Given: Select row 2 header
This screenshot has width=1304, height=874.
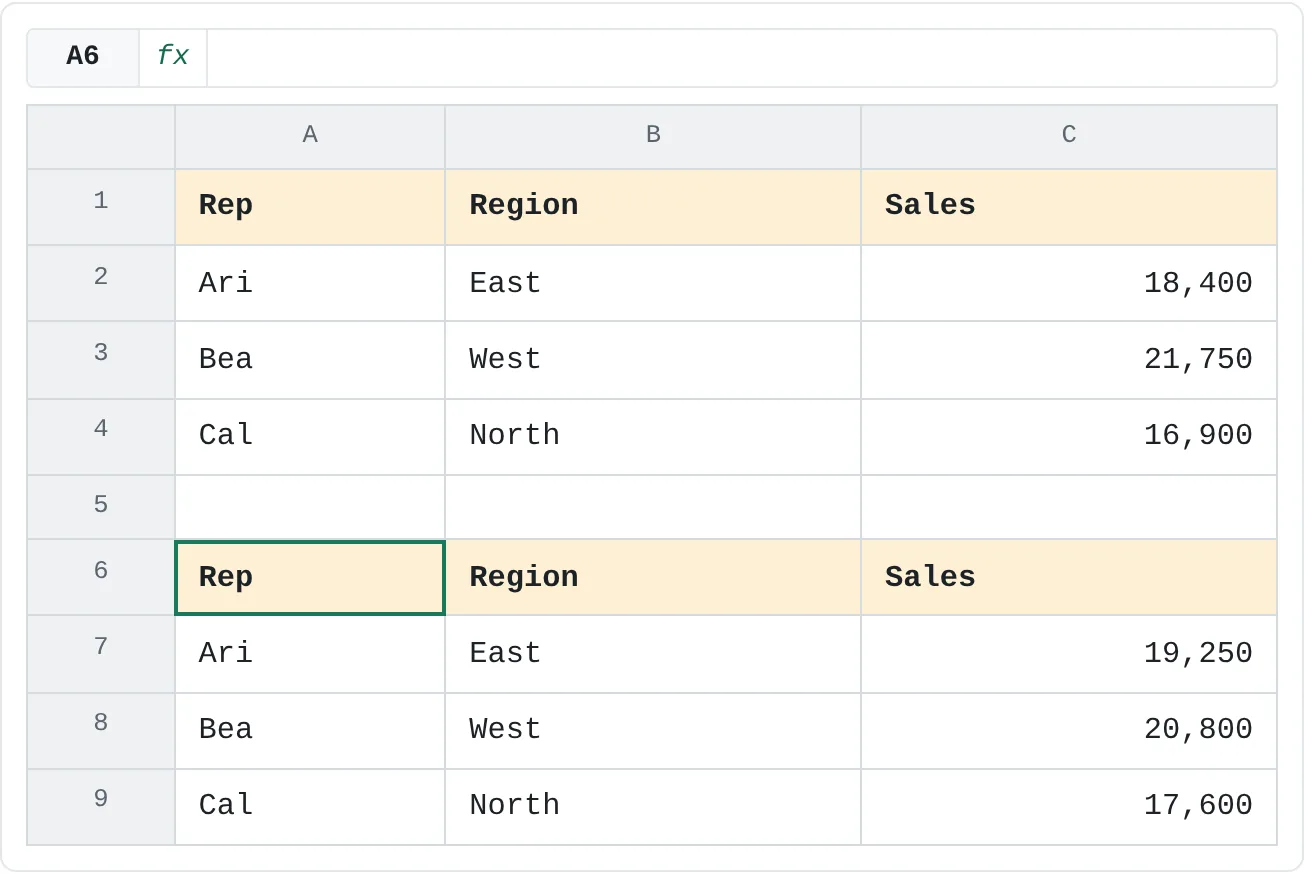Looking at the screenshot, I should [x=101, y=283].
